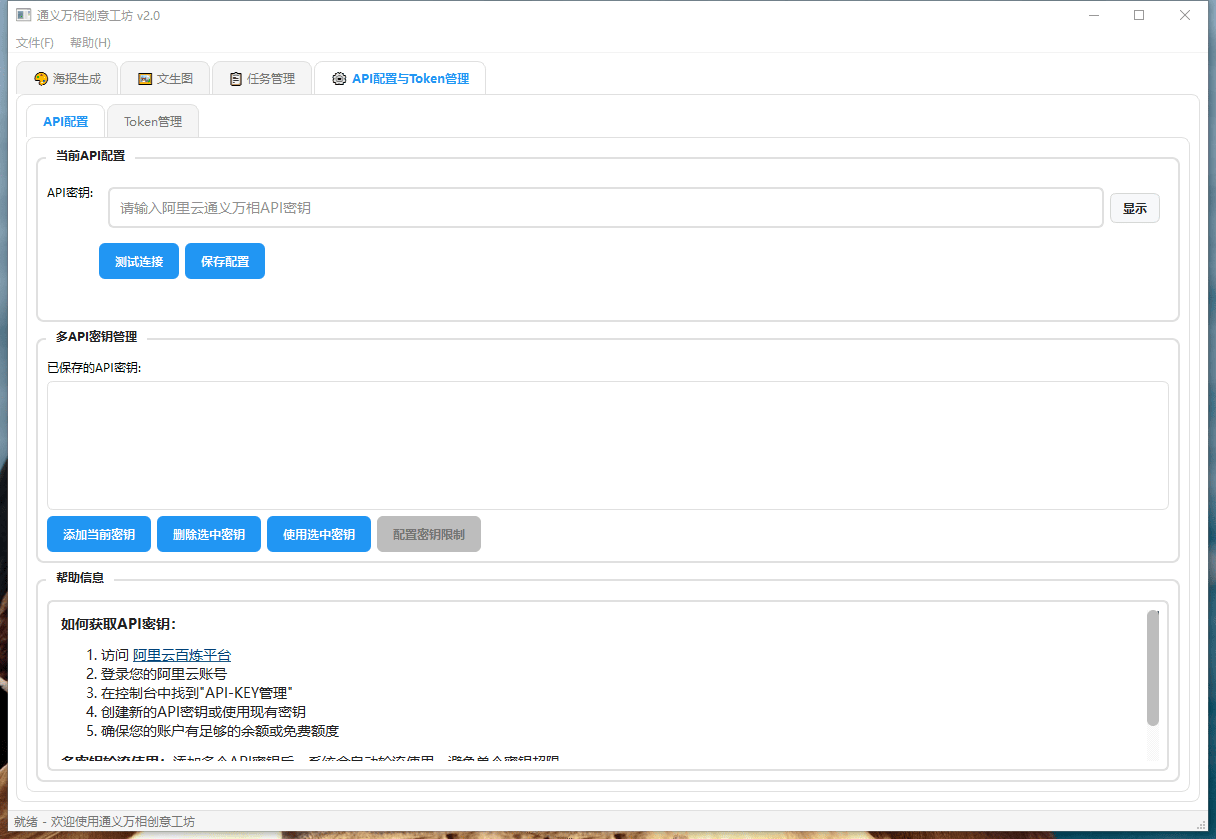Screen dimensions: 1216x839
Task: Open the 文件(F) menu
Action: 35,43
